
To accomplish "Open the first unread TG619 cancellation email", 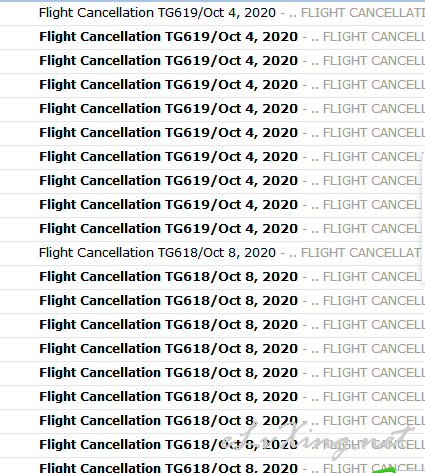I will pyautogui.click(x=212, y=37).
